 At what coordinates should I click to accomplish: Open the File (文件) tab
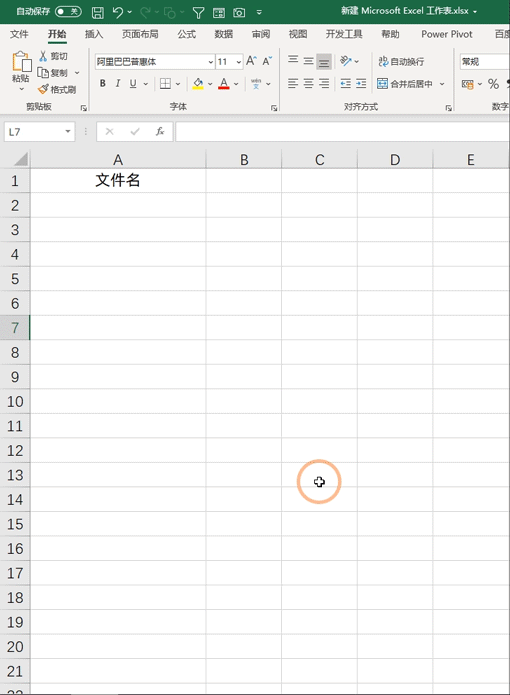click(x=19, y=34)
